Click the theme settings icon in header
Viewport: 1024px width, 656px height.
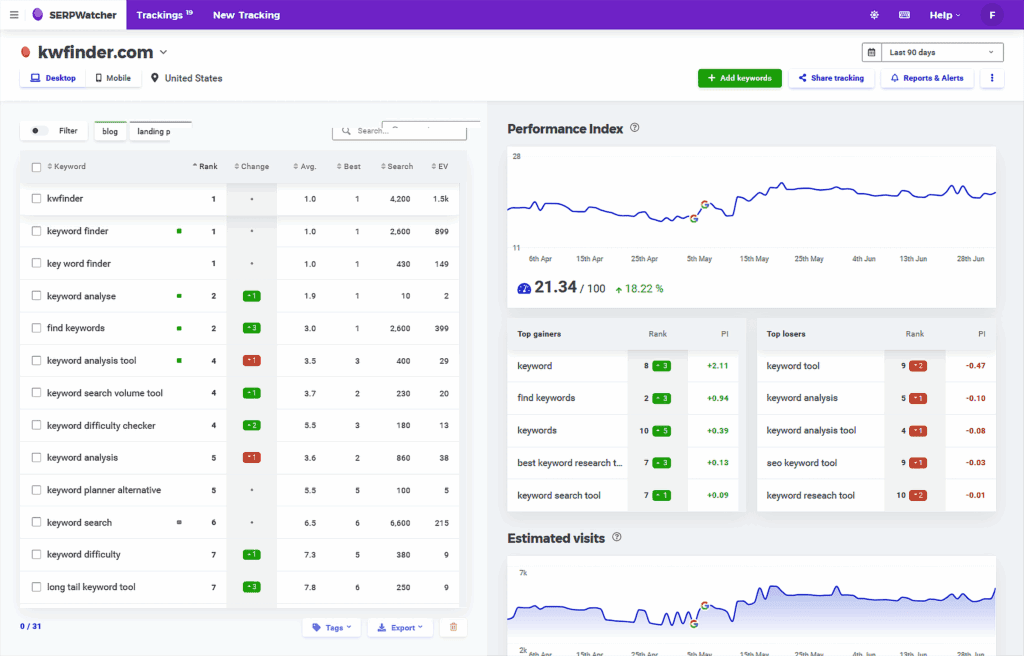(x=874, y=15)
